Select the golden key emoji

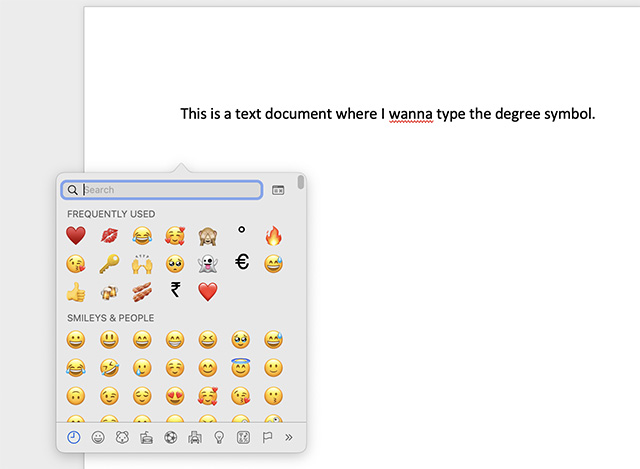point(108,264)
